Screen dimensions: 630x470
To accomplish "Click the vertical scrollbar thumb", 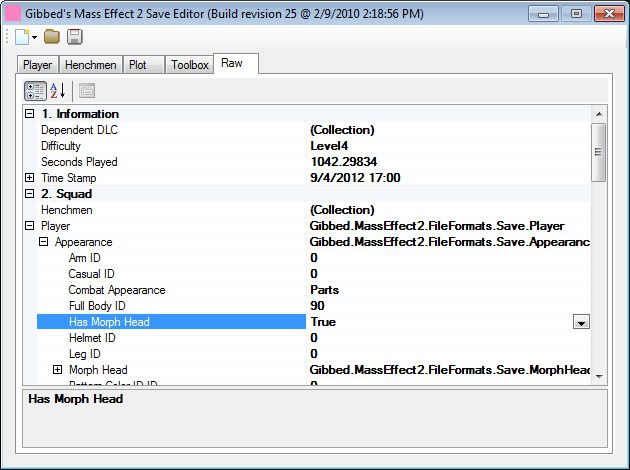I will [599, 152].
